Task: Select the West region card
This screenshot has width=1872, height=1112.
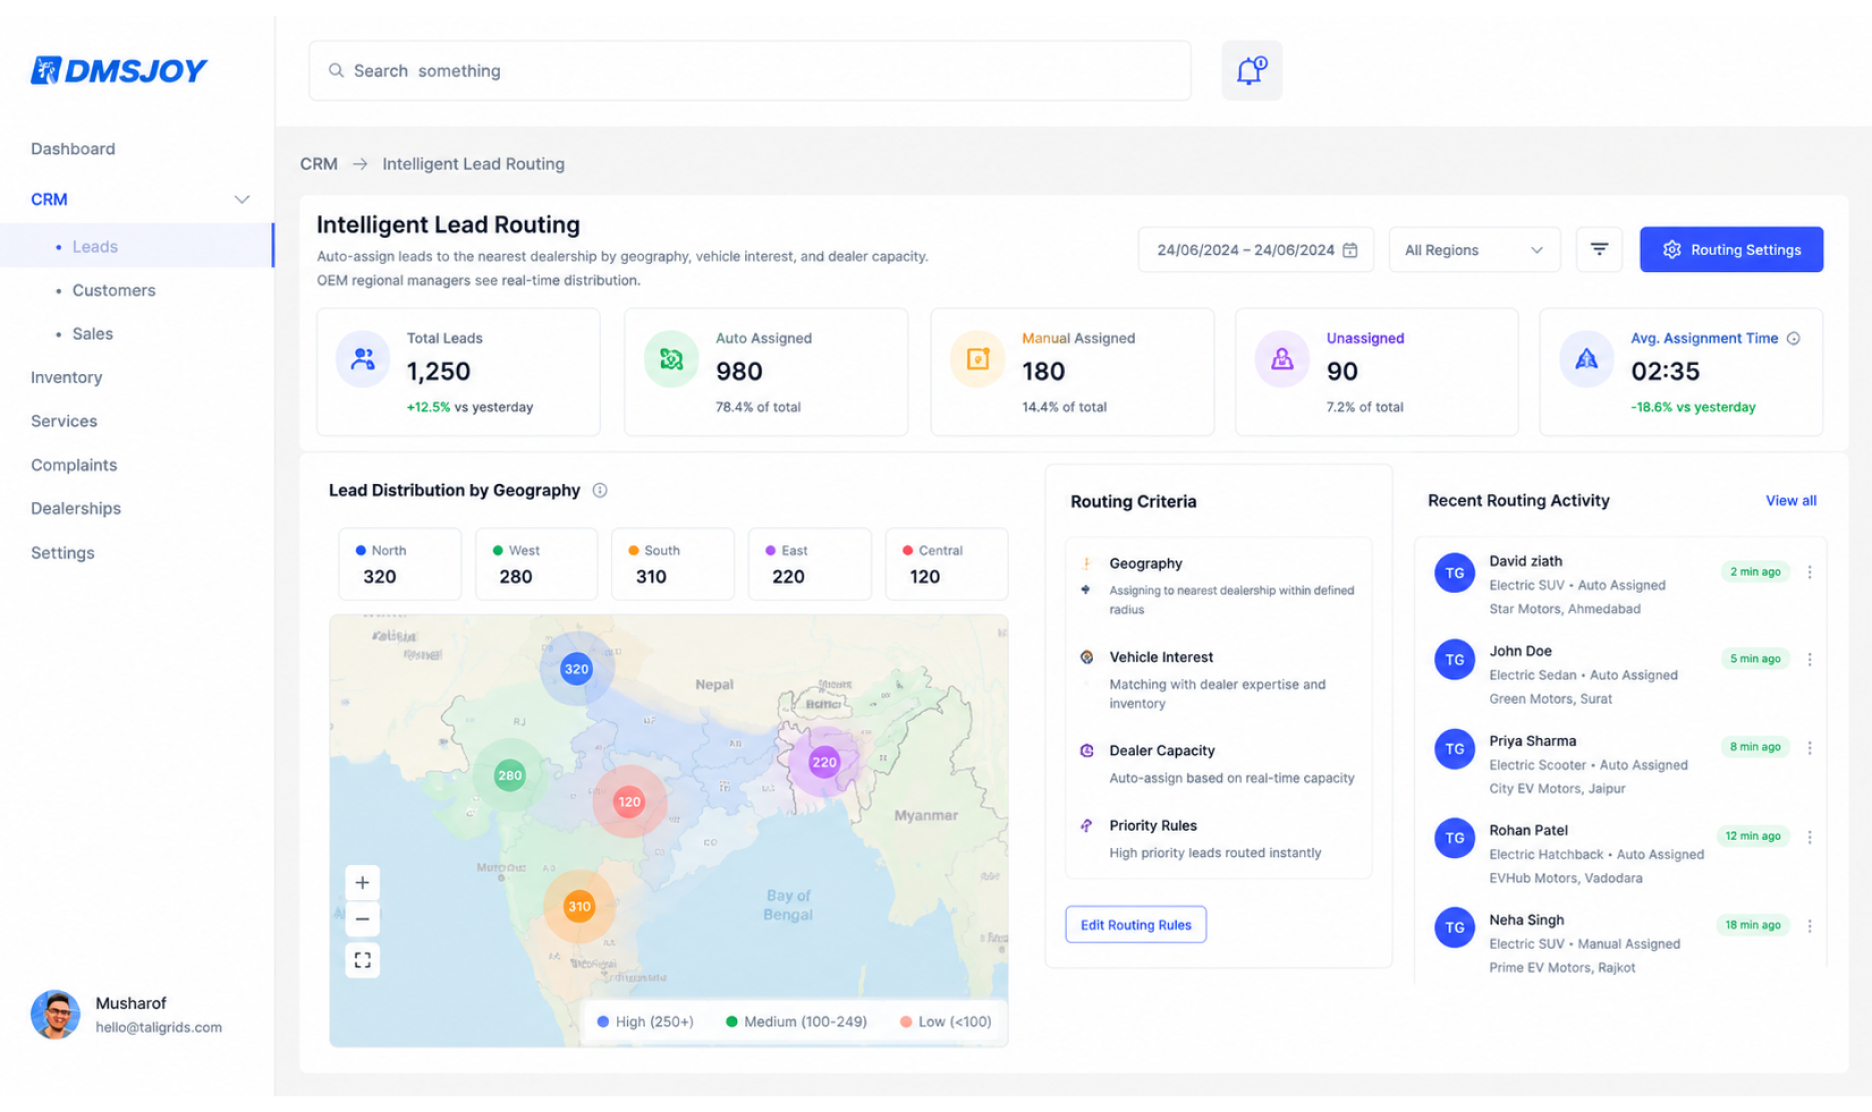Action: click(x=536, y=564)
